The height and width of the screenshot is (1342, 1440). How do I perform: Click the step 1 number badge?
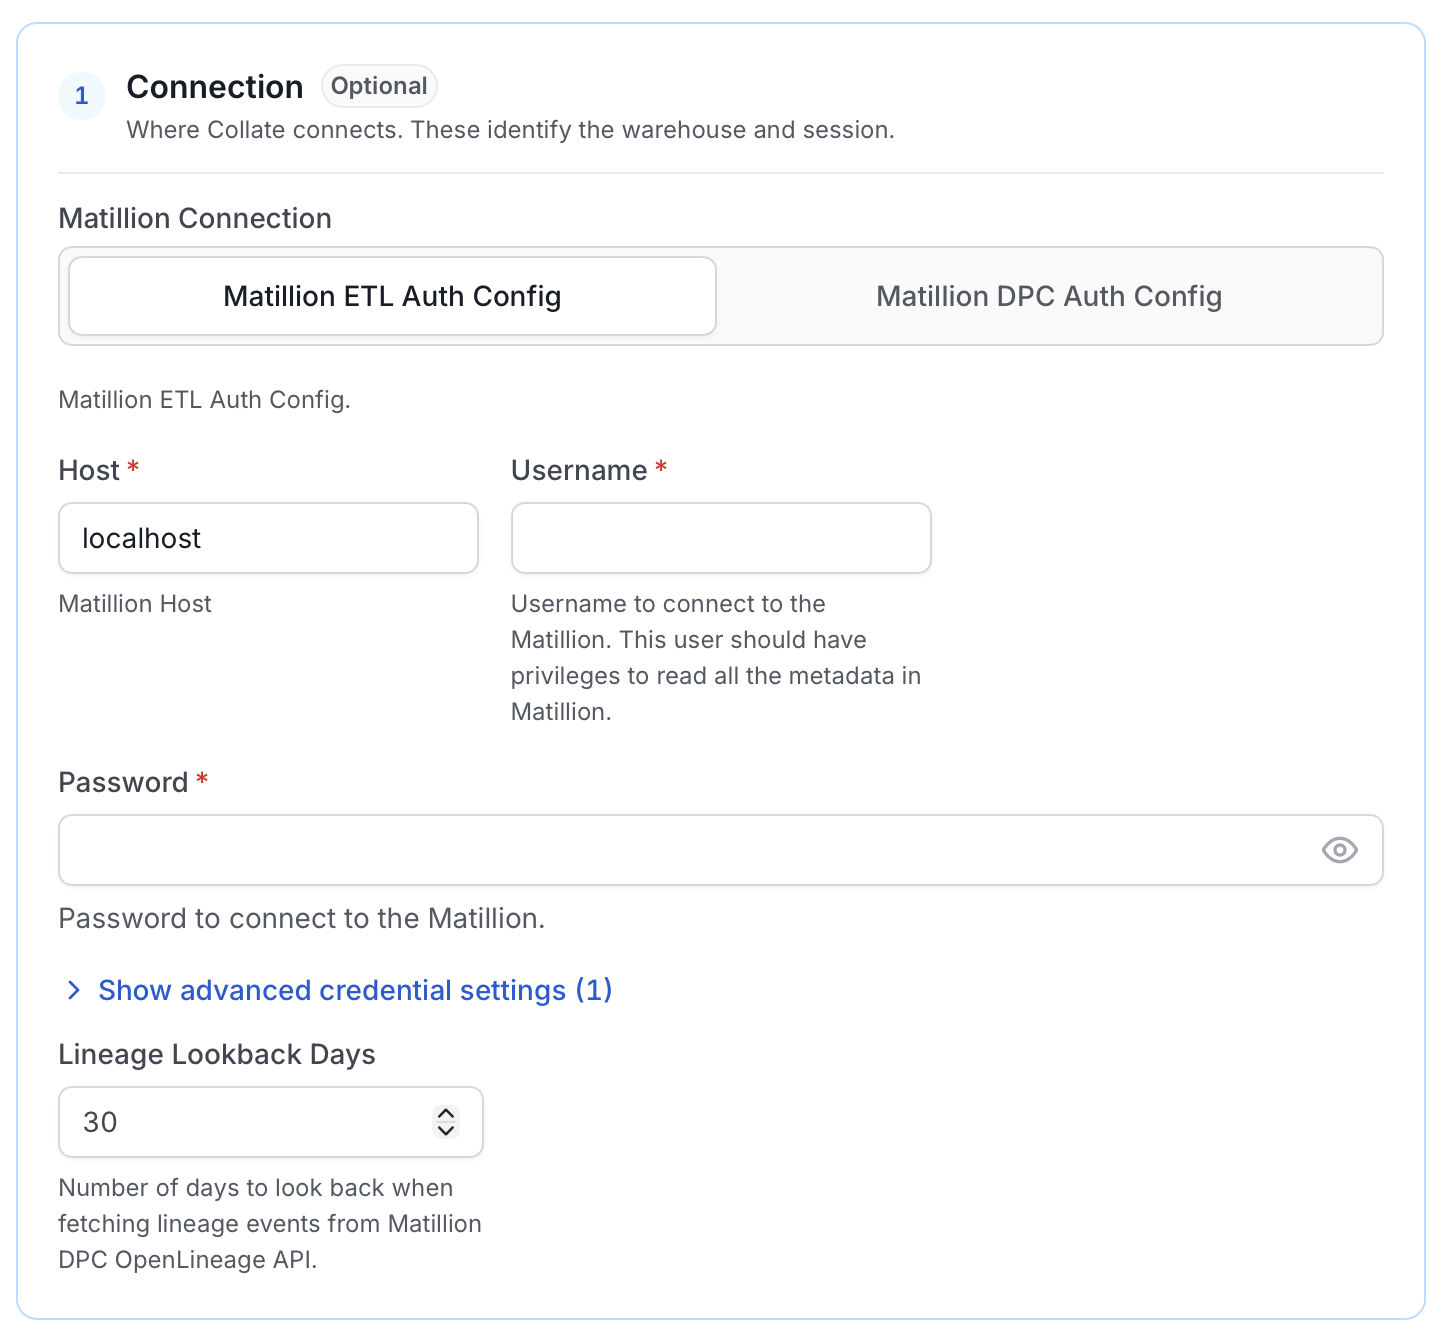coord(82,96)
